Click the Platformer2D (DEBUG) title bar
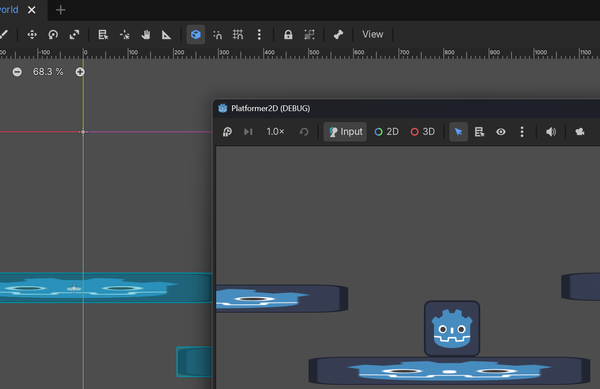This screenshot has width=600, height=389. point(407,108)
